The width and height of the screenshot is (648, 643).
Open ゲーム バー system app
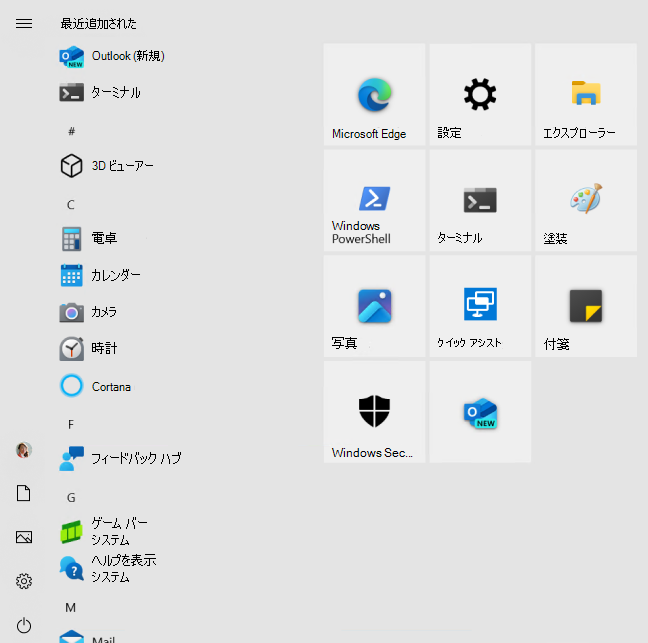tap(103, 531)
